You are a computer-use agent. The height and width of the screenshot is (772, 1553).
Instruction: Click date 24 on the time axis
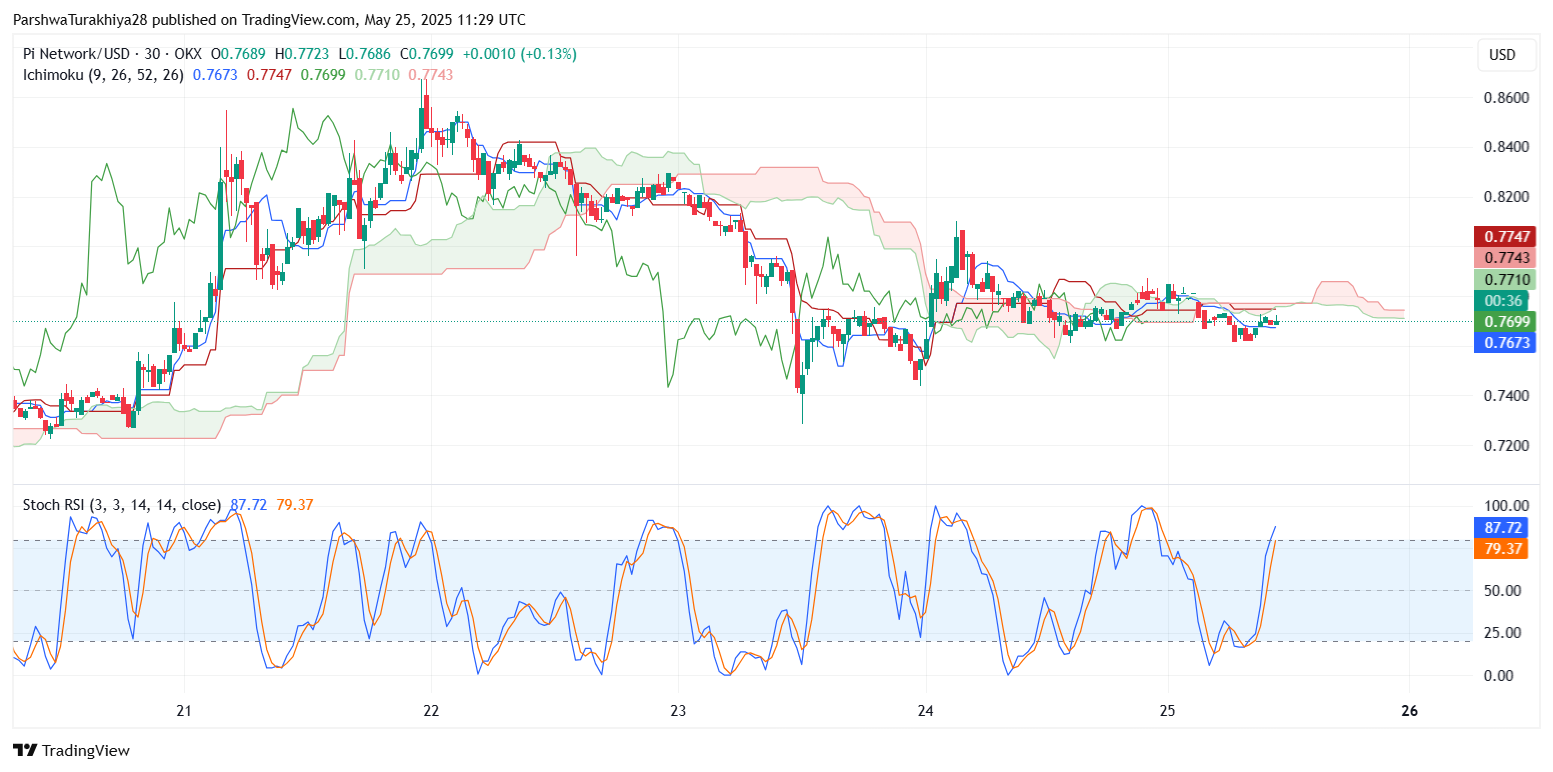click(x=926, y=712)
